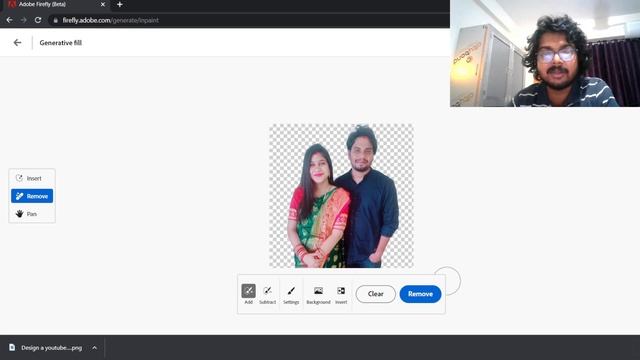Screen dimensions: 640x360
Task: Select the Pan hand tool
Action: pos(32,214)
